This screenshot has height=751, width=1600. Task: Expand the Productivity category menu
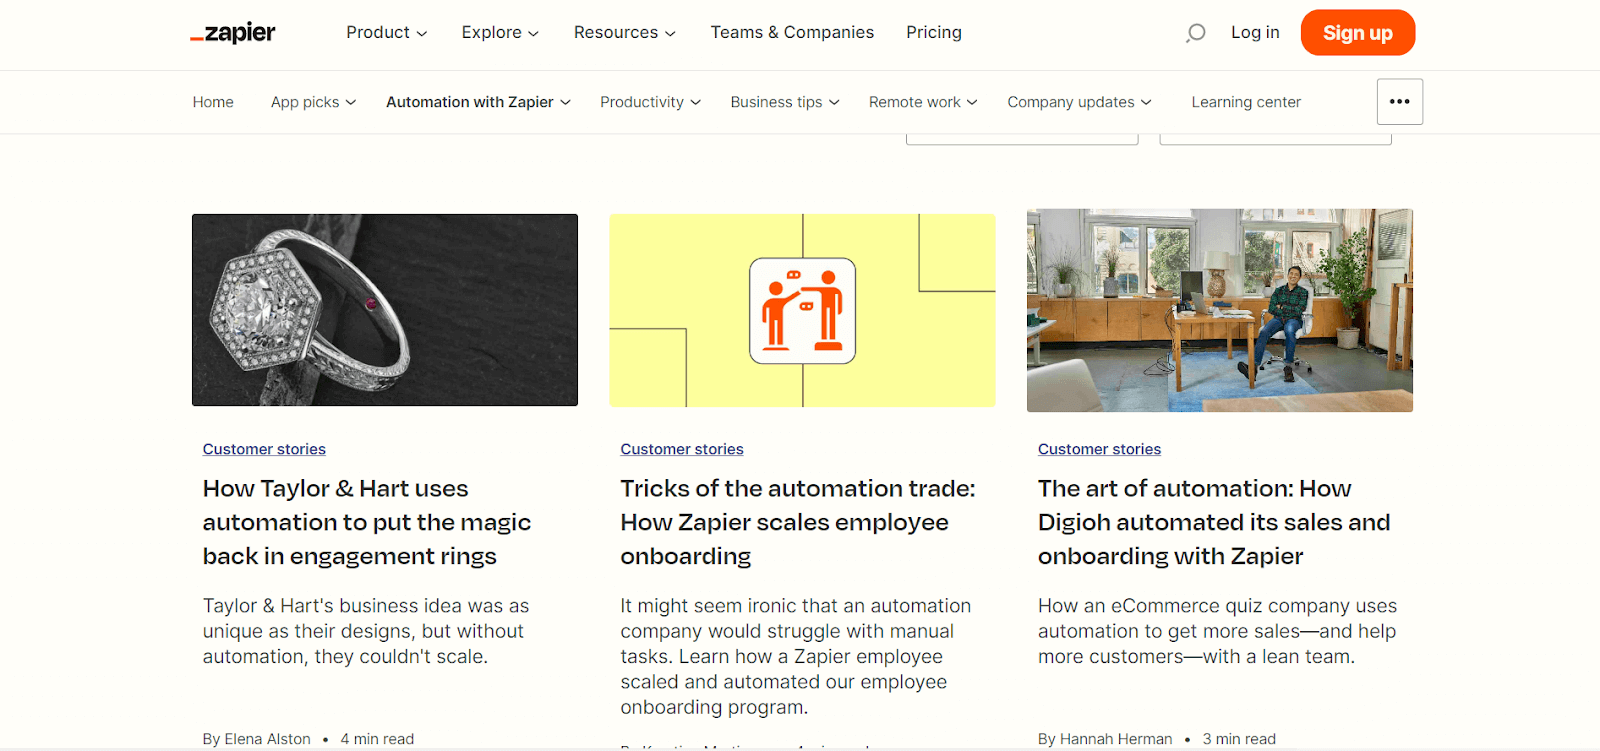pos(650,102)
